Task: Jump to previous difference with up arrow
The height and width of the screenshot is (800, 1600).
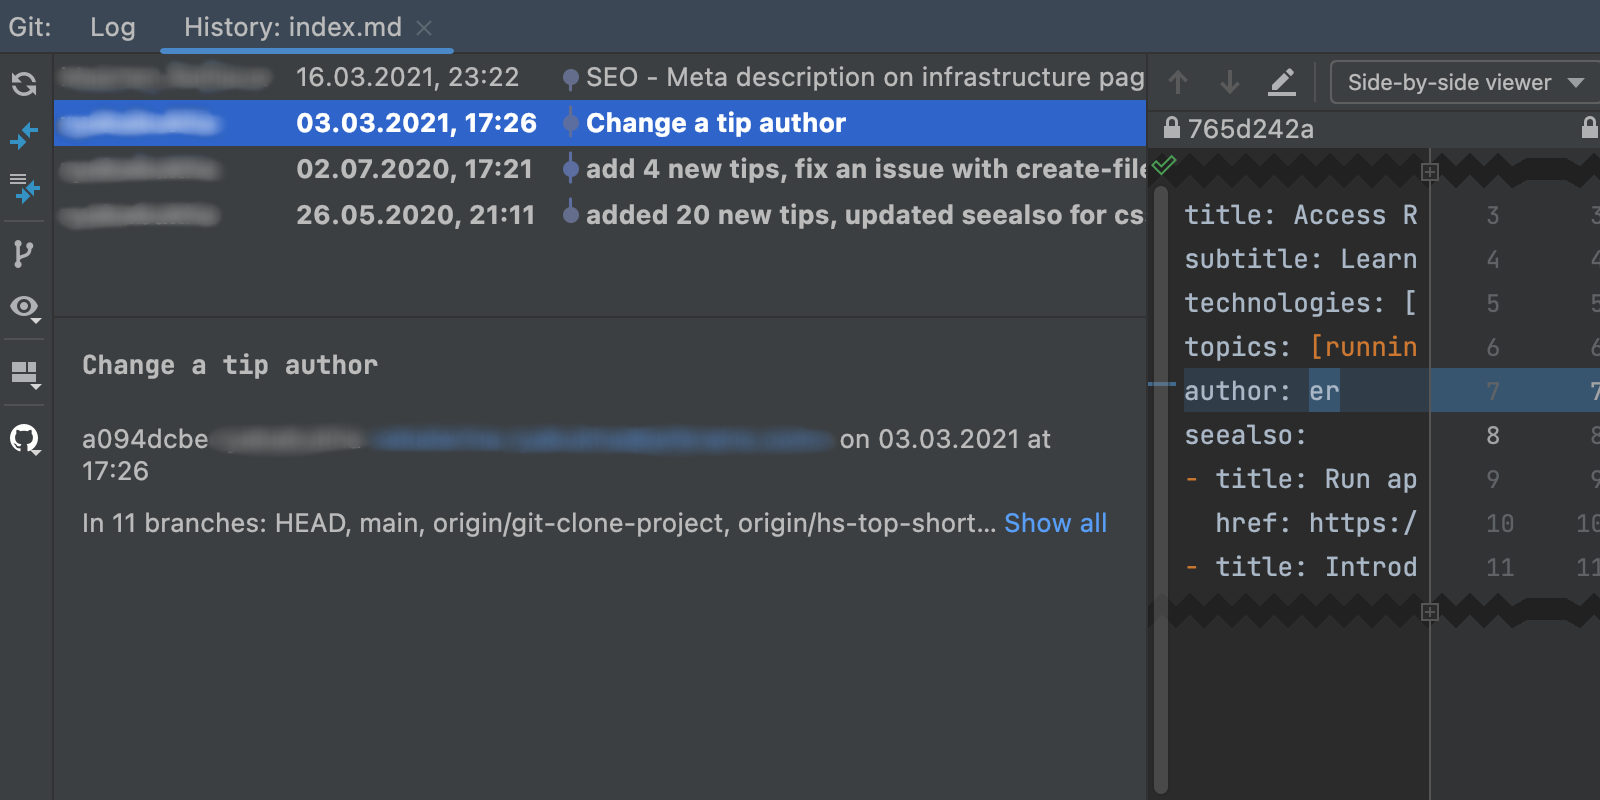Action: click(x=1178, y=83)
